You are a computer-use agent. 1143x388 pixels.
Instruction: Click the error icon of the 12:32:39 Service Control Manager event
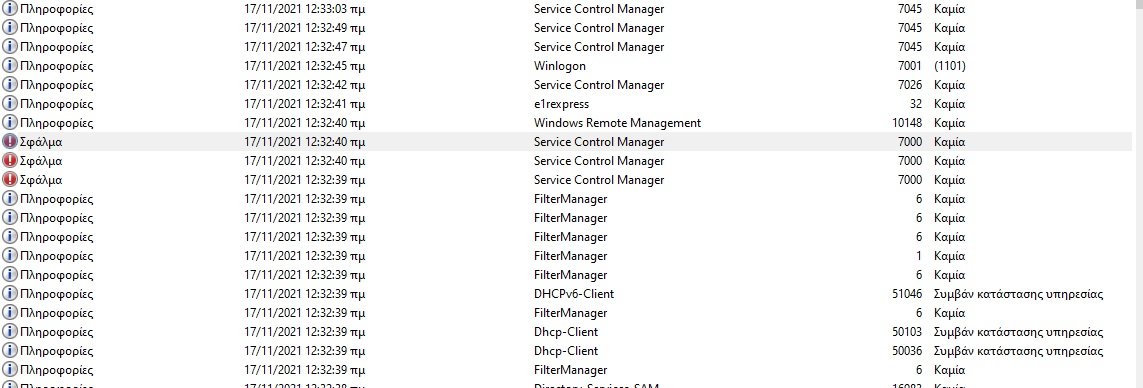coord(10,179)
